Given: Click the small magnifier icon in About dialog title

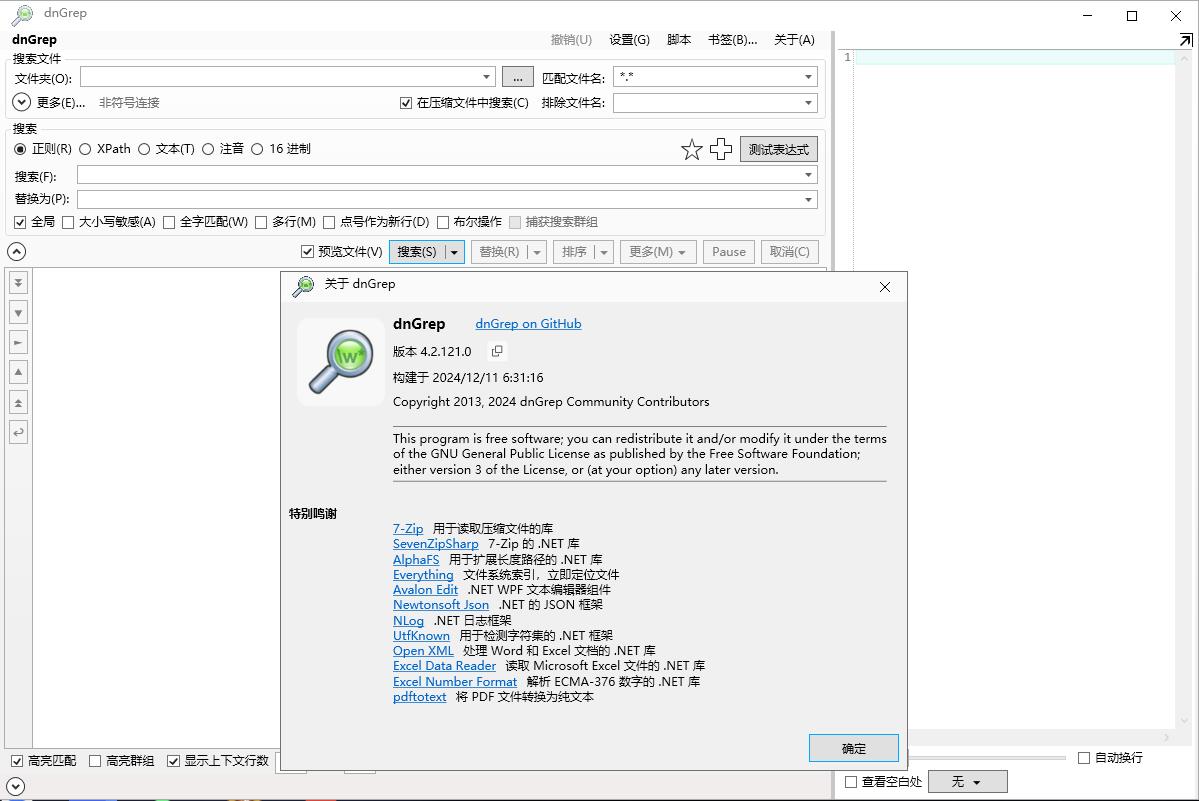Looking at the screenshot, I should tap(304, 285).
